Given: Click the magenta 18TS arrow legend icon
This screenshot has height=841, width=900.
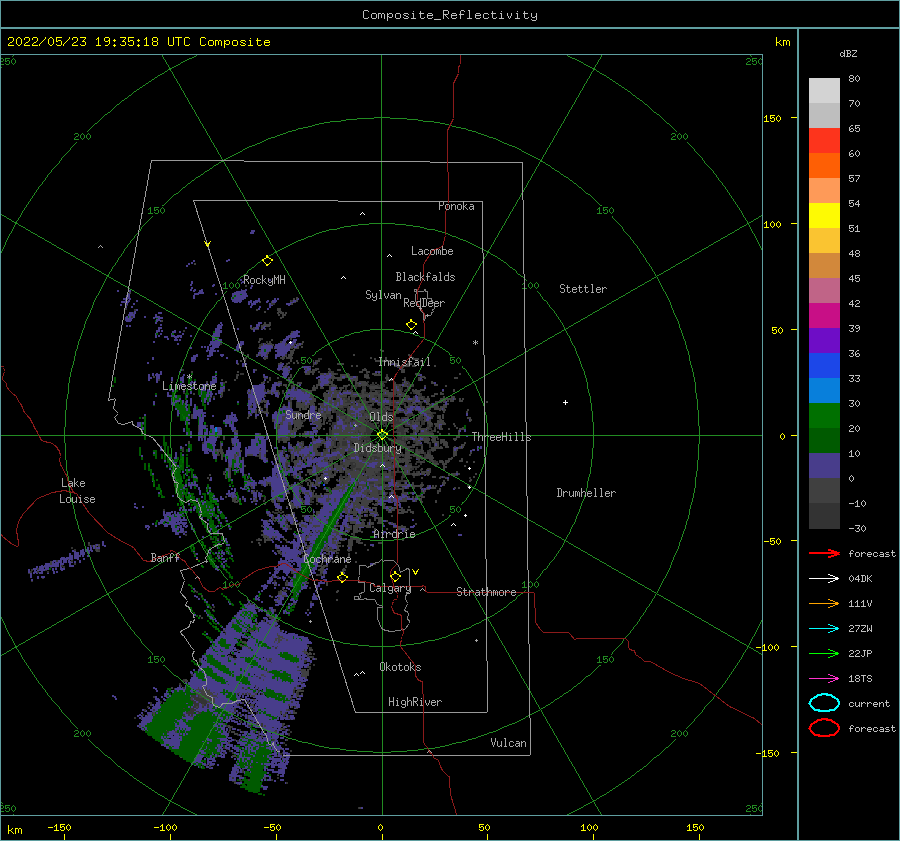Looking at the screenshot, I should click(x=824, y=679).
